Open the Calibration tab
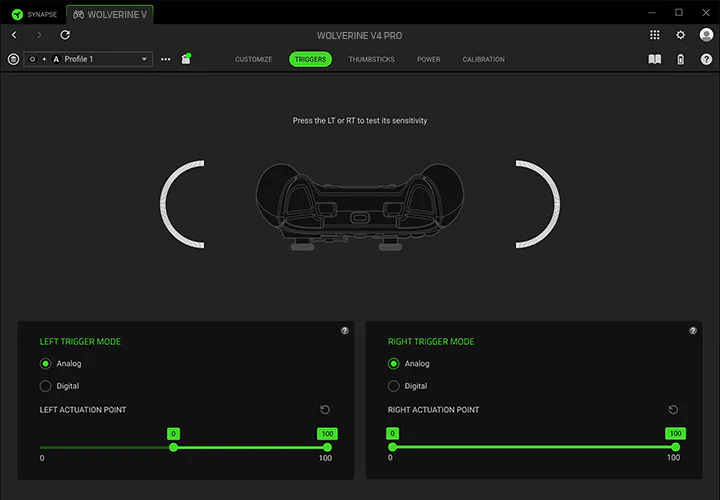 [484, 59]
